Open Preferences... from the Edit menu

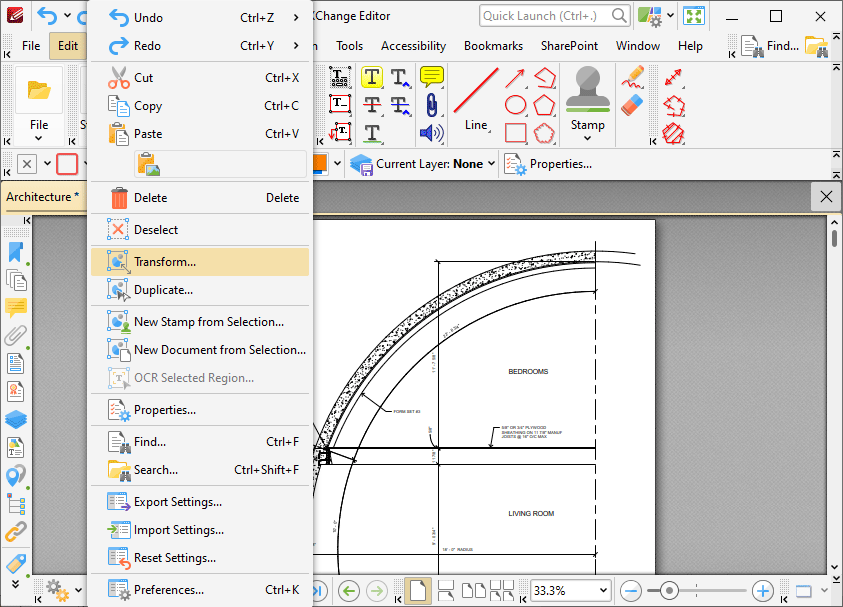[x=200, y=590]
